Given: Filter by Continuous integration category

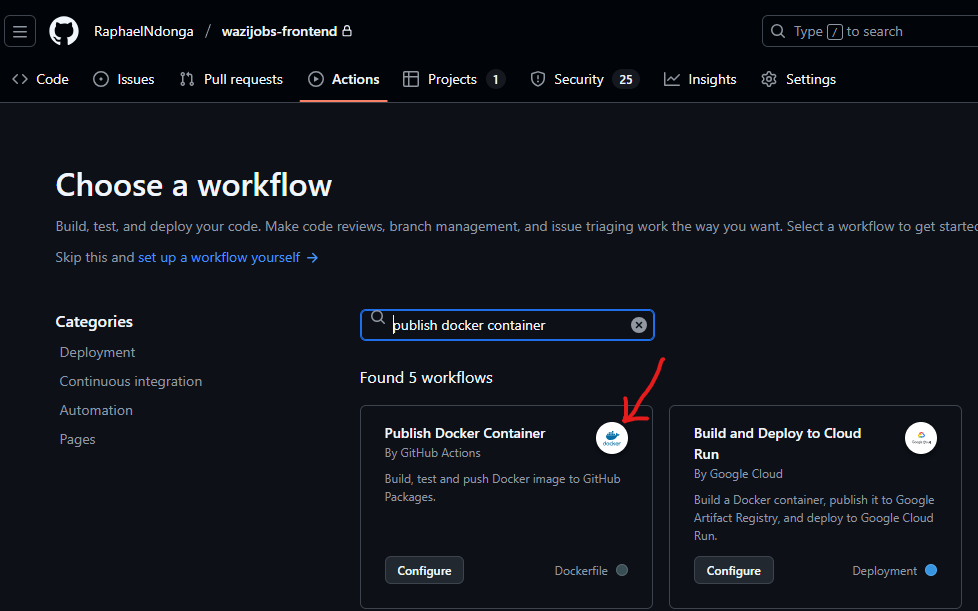Looking at the screenshot, I should 130,381.
